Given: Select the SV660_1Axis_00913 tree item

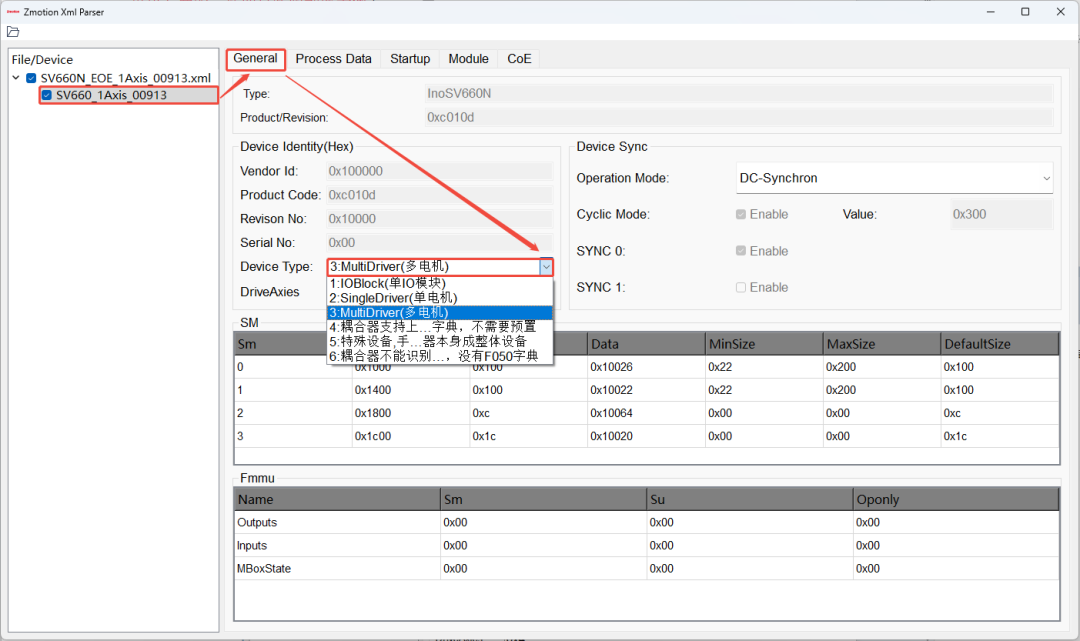Looking at the screenshot, I should tap(112, 95).
